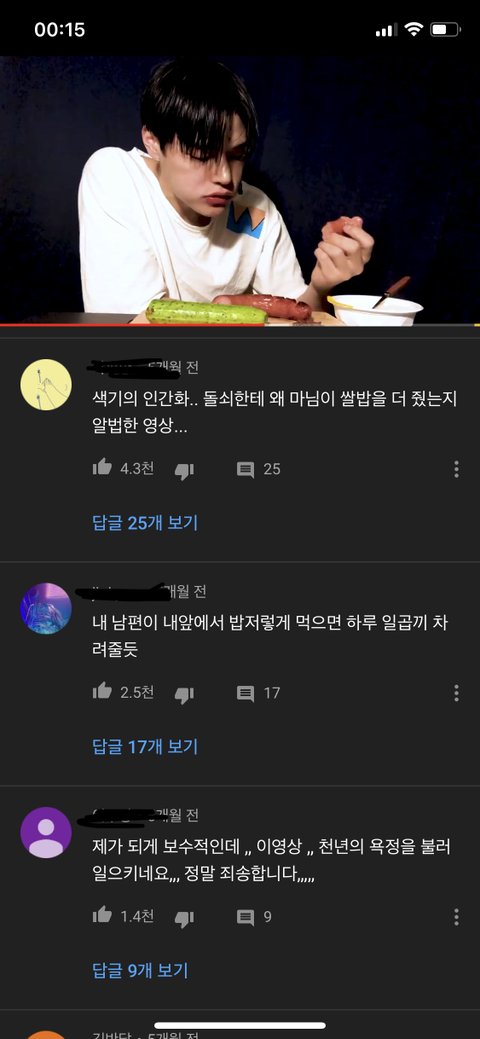The image size is (480, 1039).
Task: Open the yellow hand-drawn commenter avatar
Action: coord(46,385)
